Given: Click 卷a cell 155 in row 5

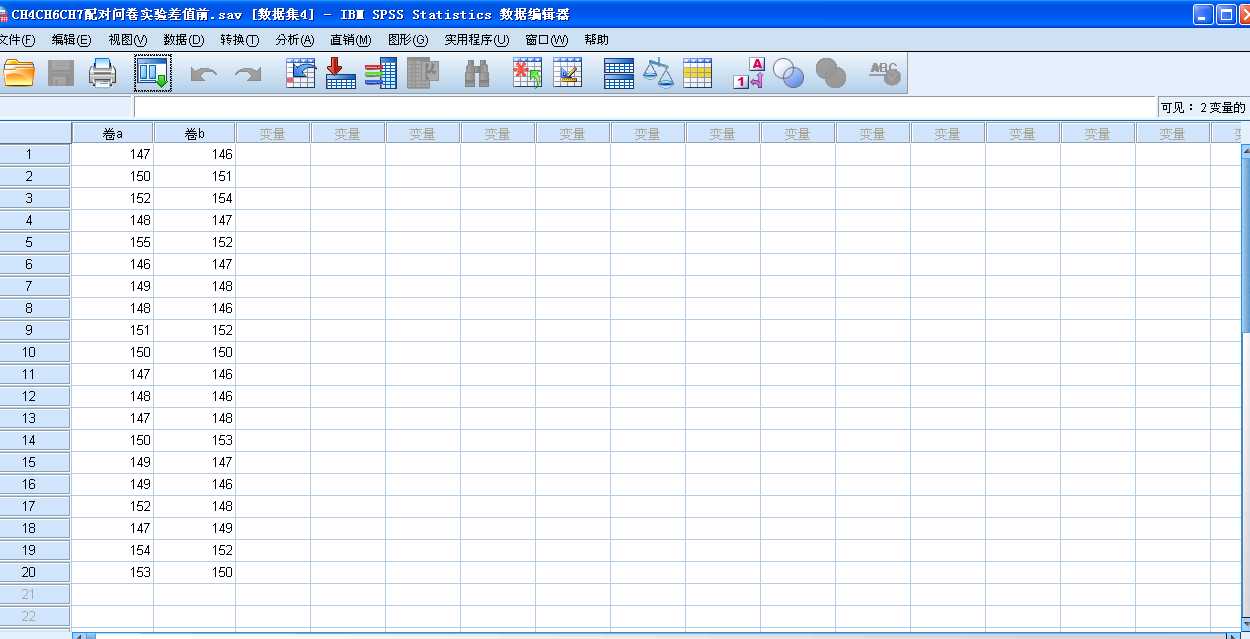Looking at the screenshot, I should [x=112, y=242].
